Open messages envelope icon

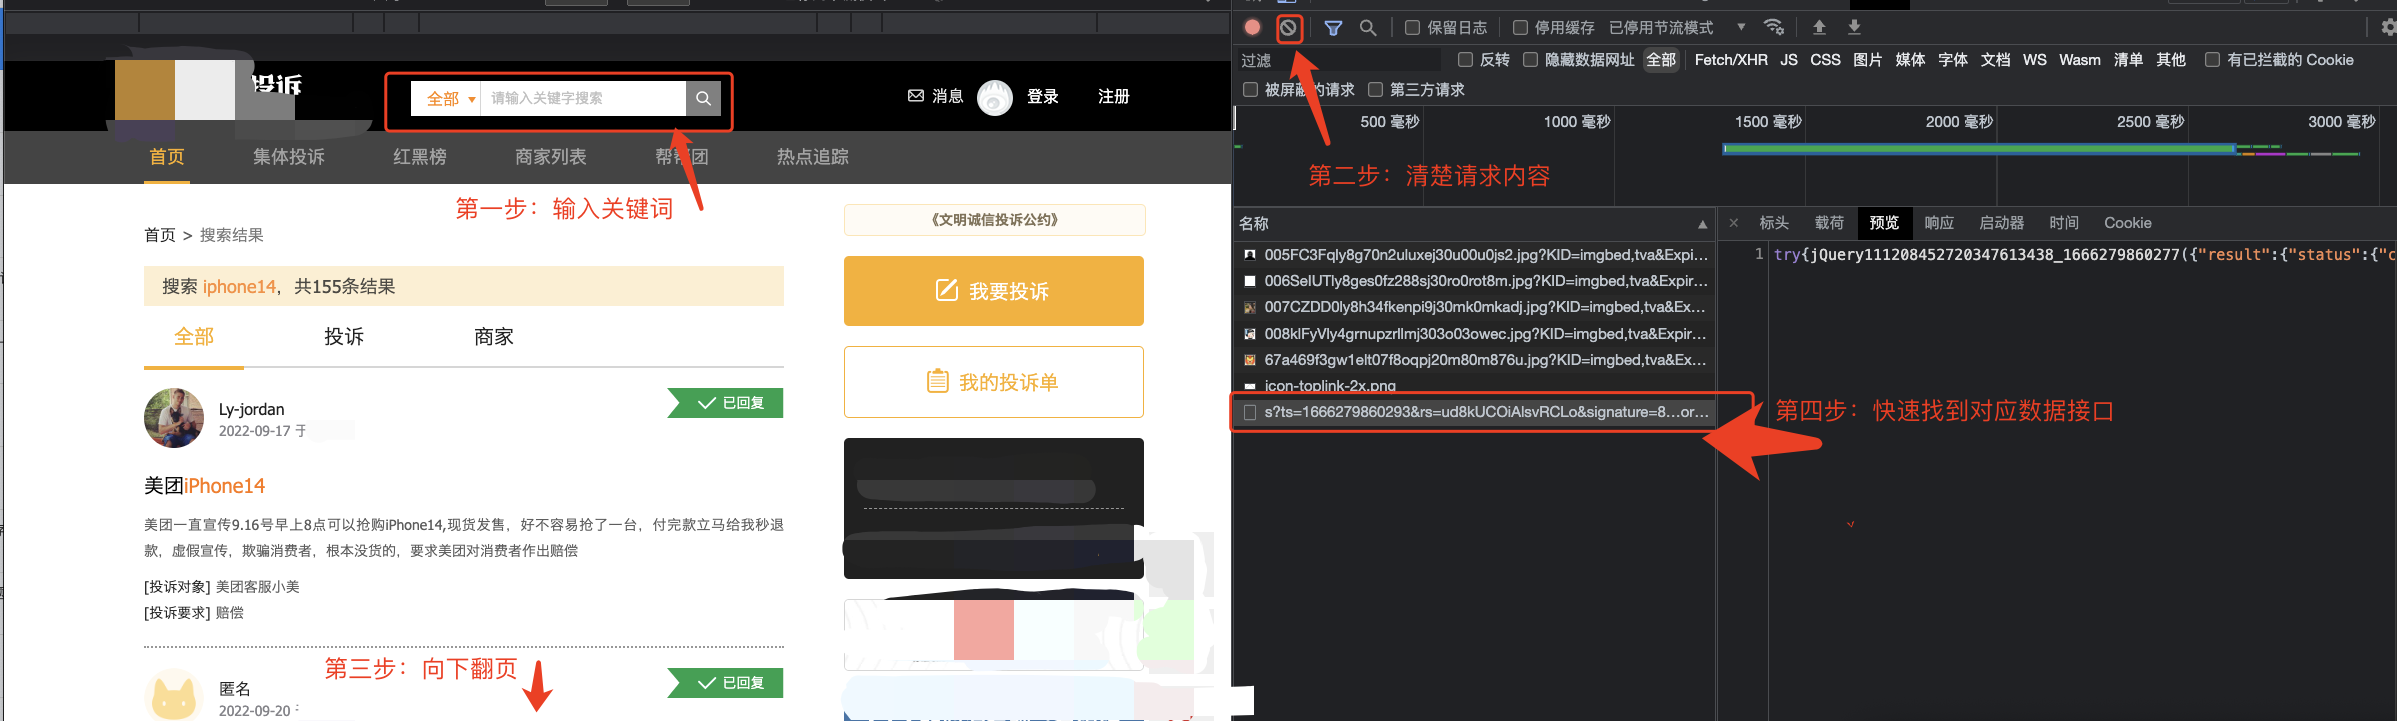915,96
